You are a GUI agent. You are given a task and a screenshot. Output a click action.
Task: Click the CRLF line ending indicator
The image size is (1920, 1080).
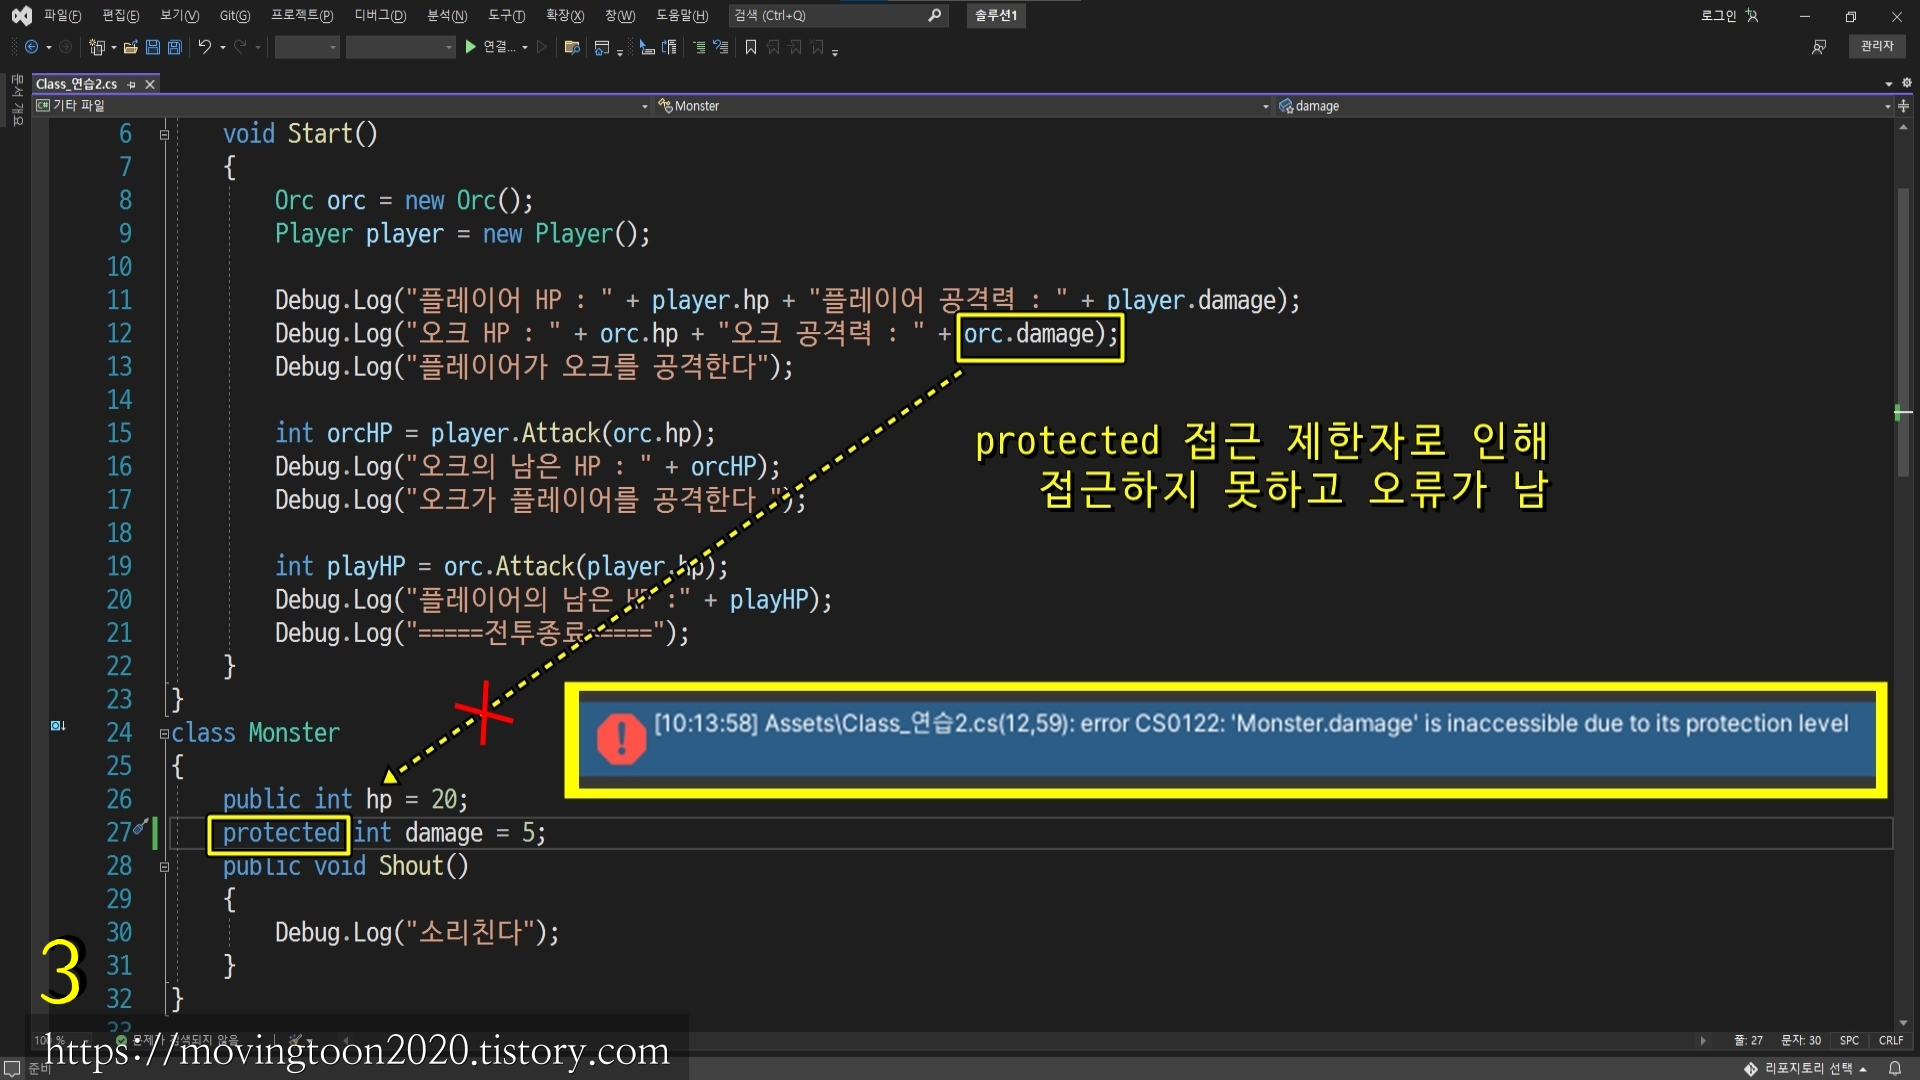pos(1891,1041)
